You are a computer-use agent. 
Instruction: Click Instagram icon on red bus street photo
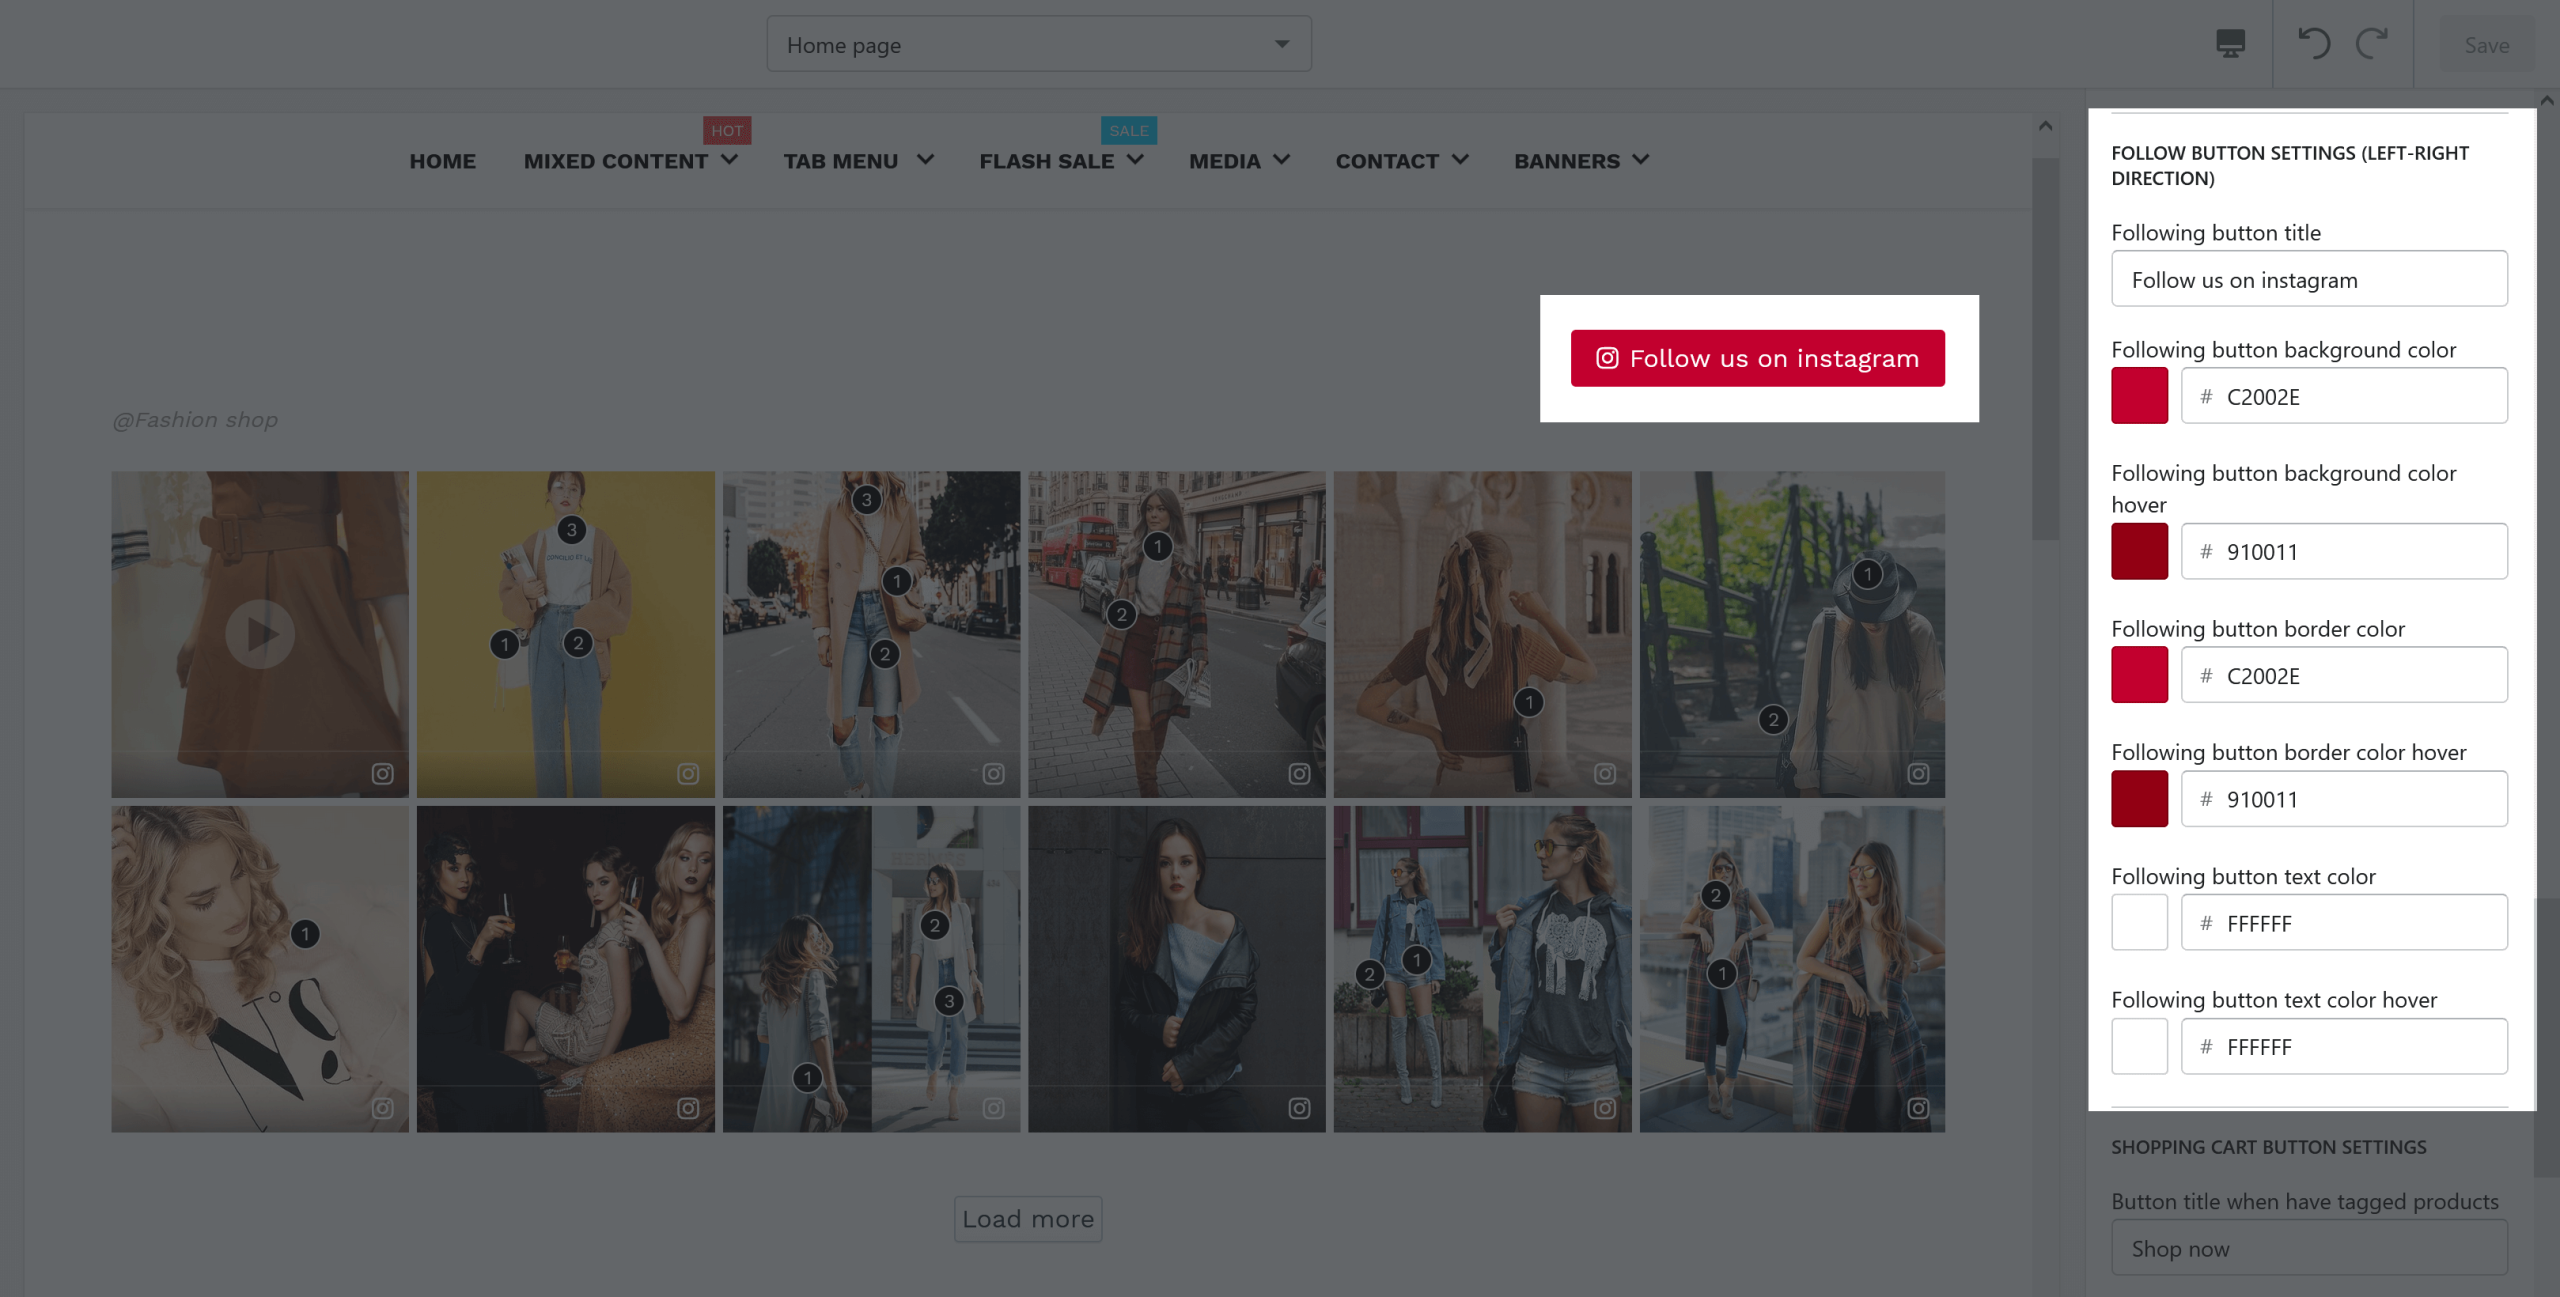pos(1299,773)
